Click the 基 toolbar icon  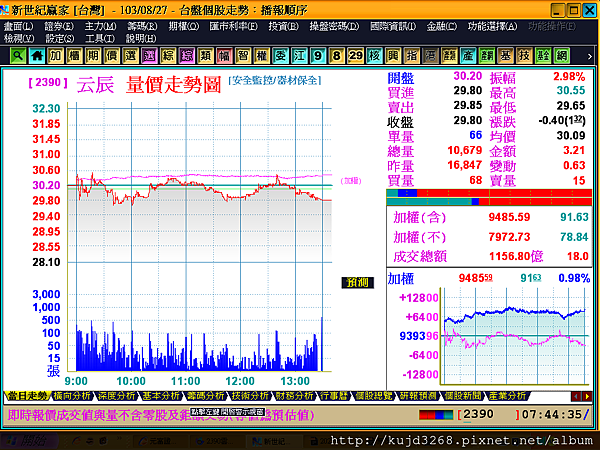(x=505, y=56)
